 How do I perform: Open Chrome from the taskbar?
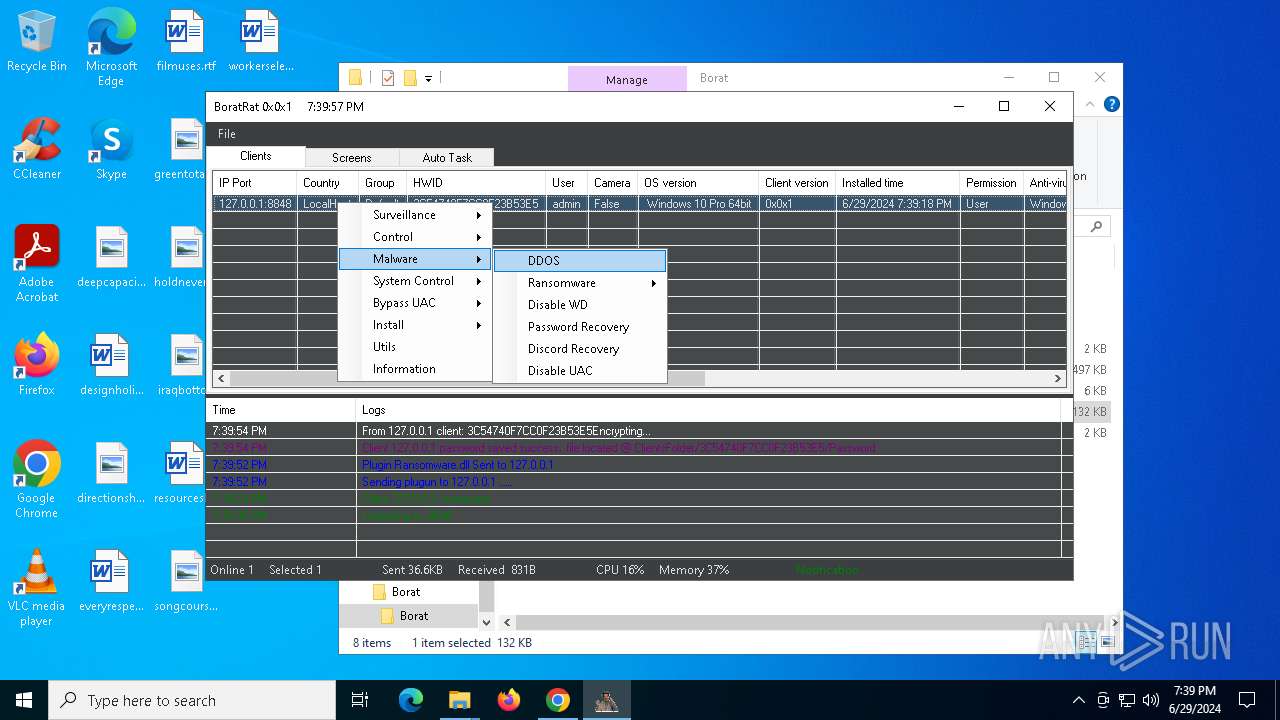pos(557,700)
